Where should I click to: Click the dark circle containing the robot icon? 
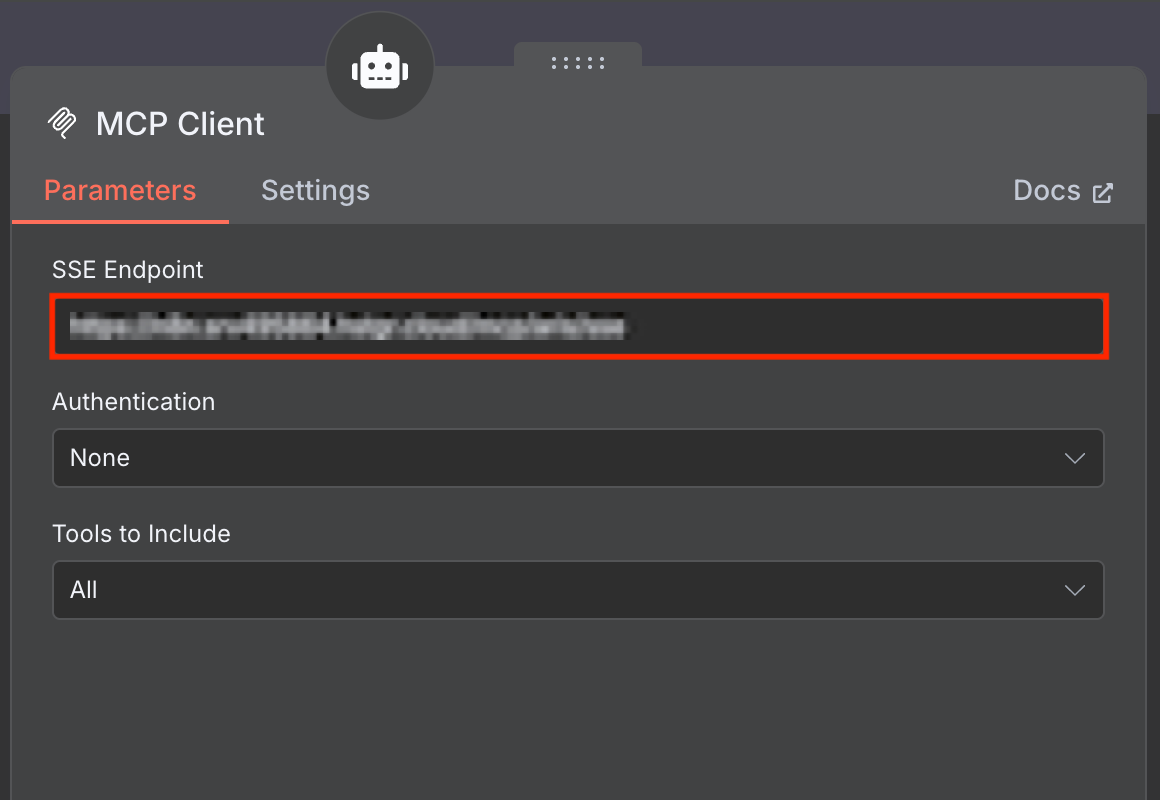coord(380,65)
